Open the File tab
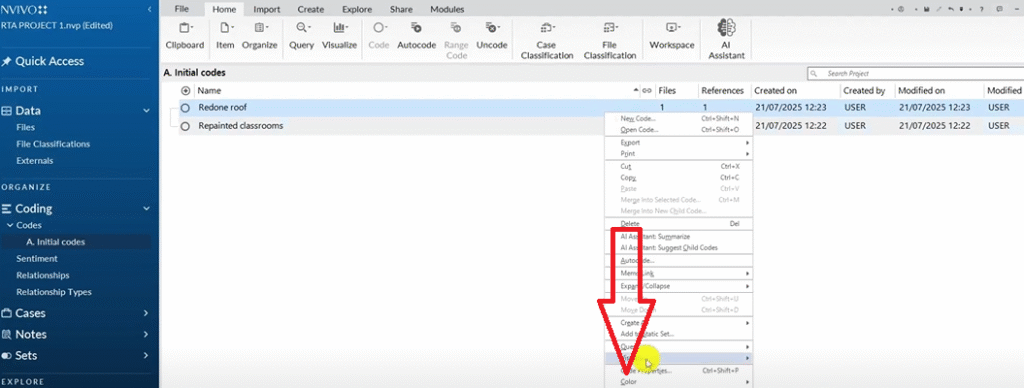Image resolution: width=1024 pixels, height=388 pixels. pyautogui.click(x=182, y=10)
